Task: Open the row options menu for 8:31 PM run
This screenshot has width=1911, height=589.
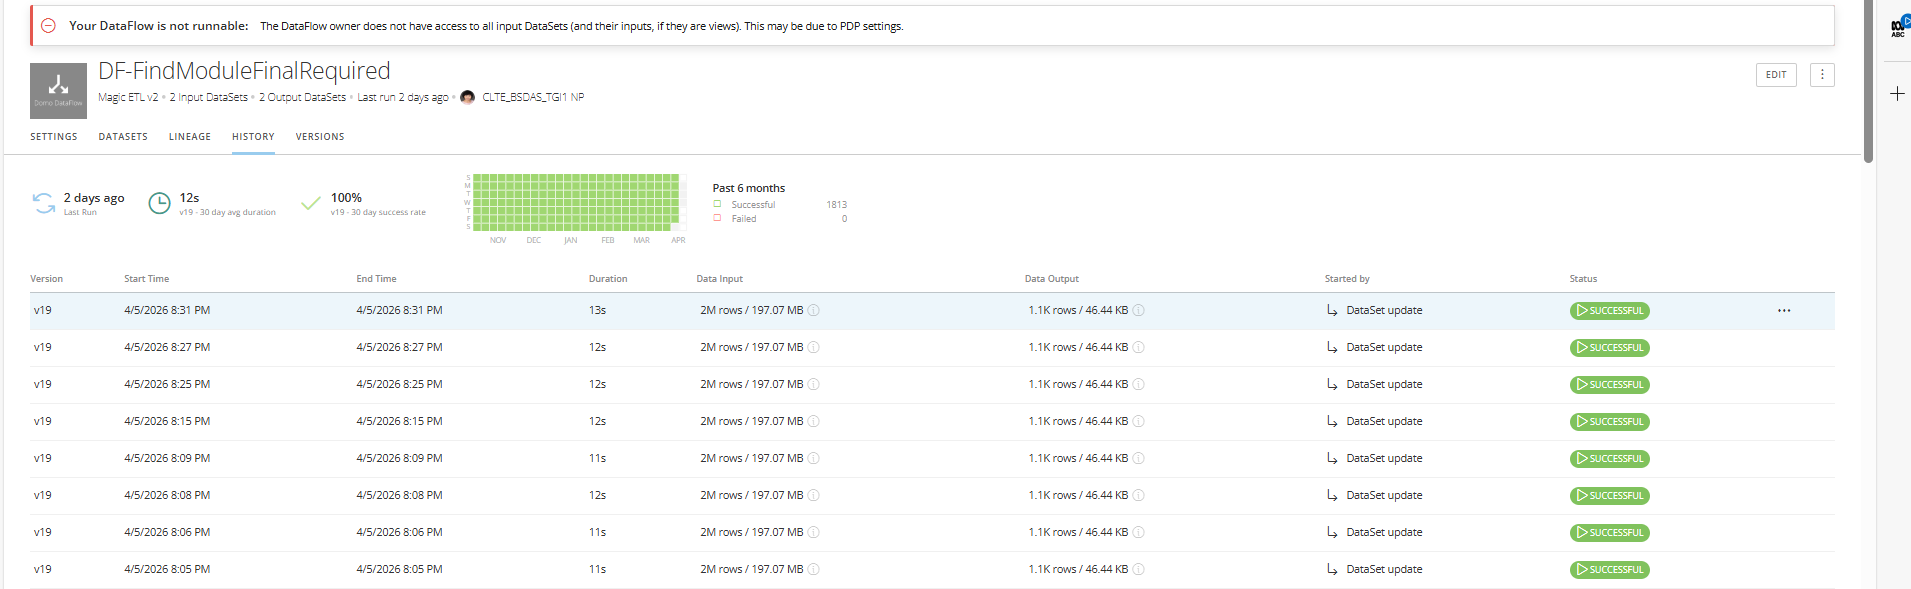Action: pyautogui.click(x=1784, y=311)
